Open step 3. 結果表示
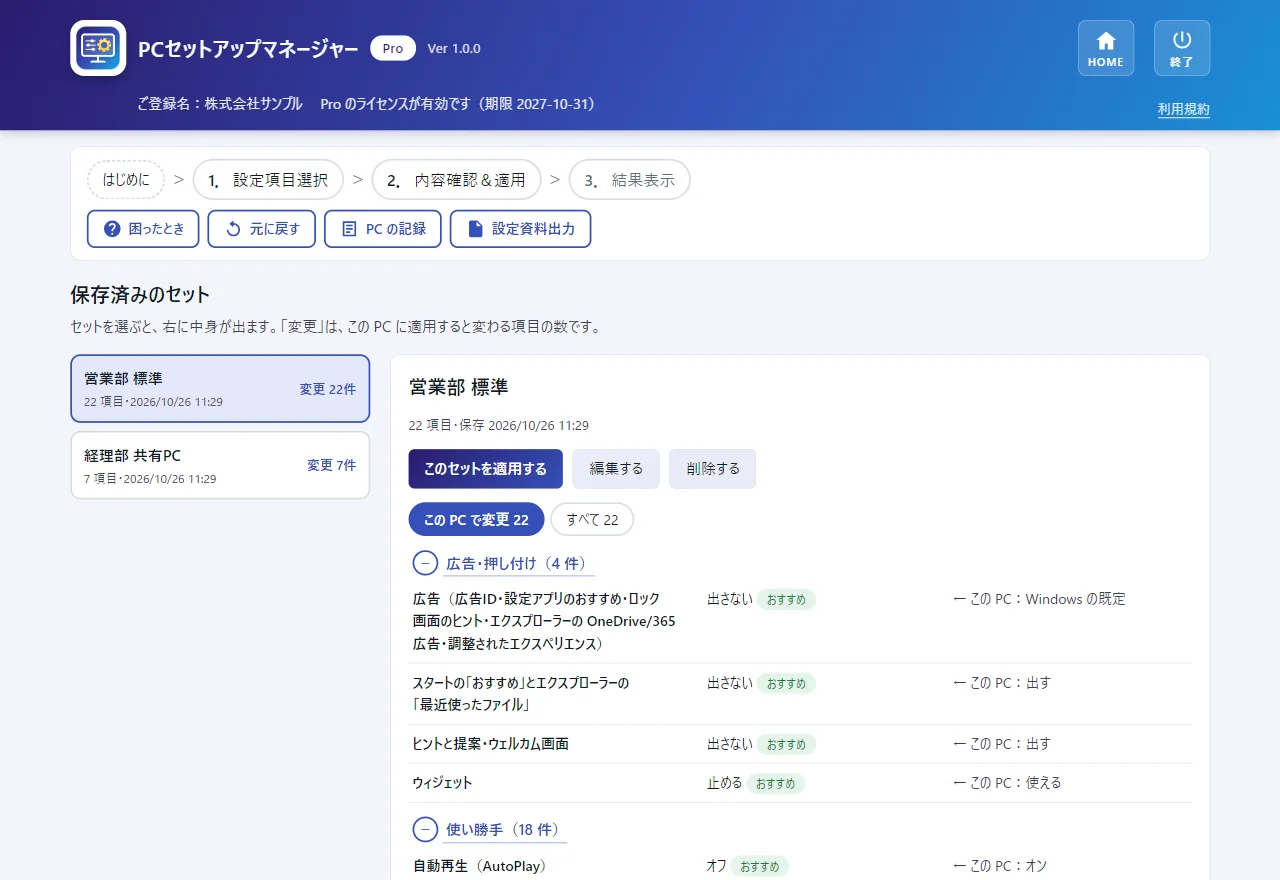 [629, 180]
